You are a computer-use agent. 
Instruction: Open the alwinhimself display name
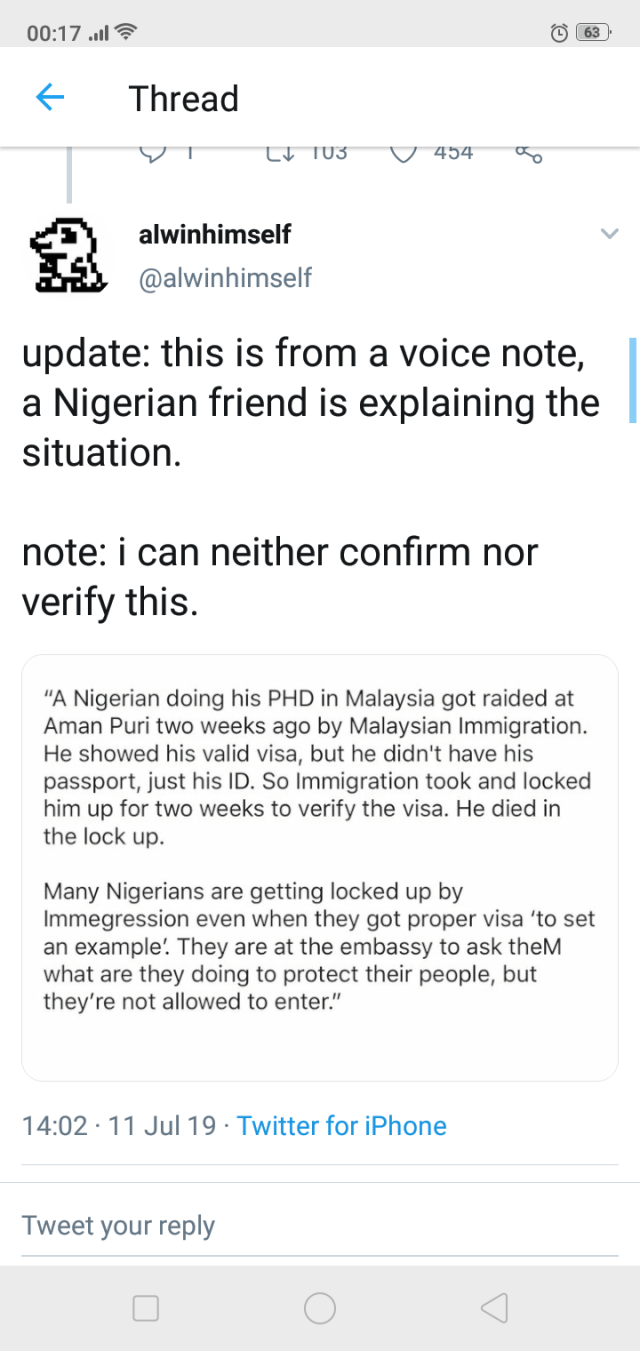215,235
